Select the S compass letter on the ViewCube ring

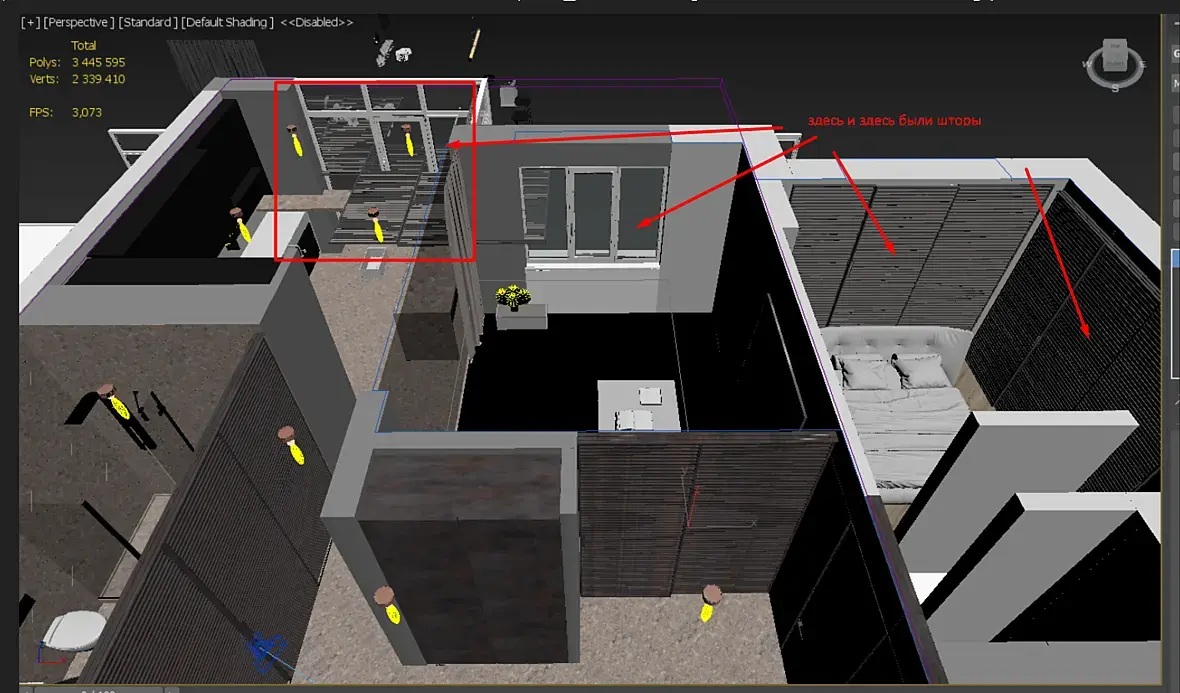tap(1115, 88)
